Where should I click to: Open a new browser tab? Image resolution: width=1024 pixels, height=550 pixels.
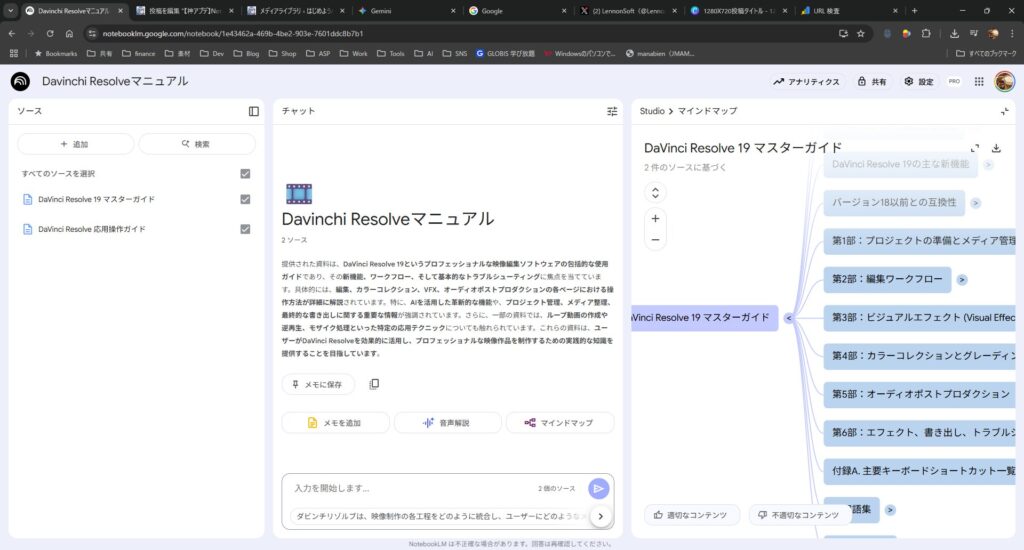[x=914, y=11]
